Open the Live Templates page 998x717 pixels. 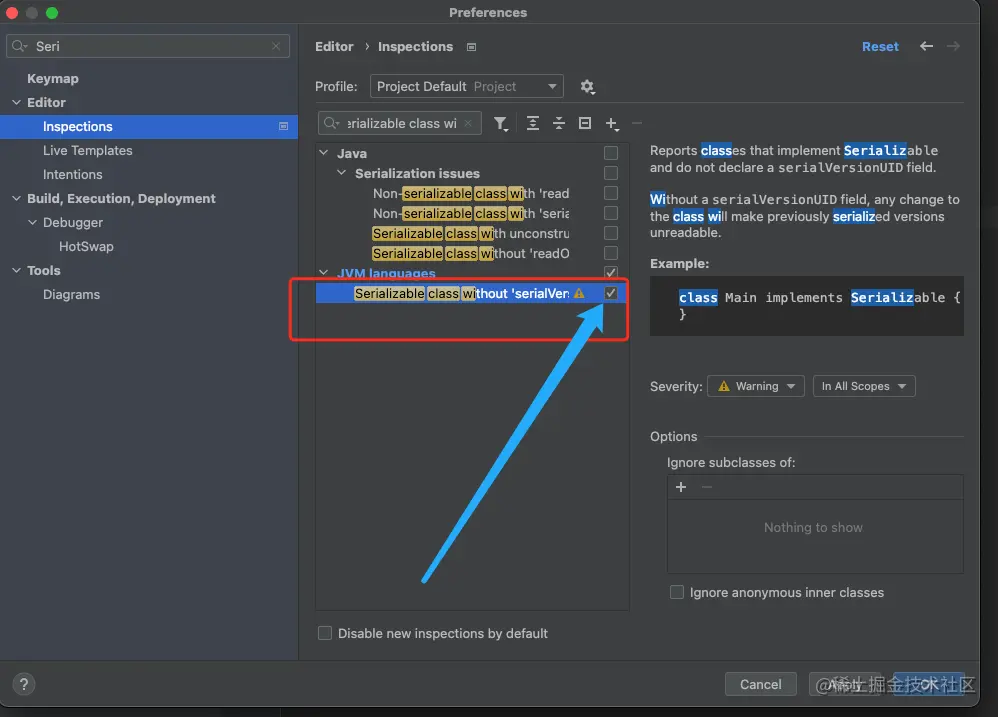tap(88, 151)
